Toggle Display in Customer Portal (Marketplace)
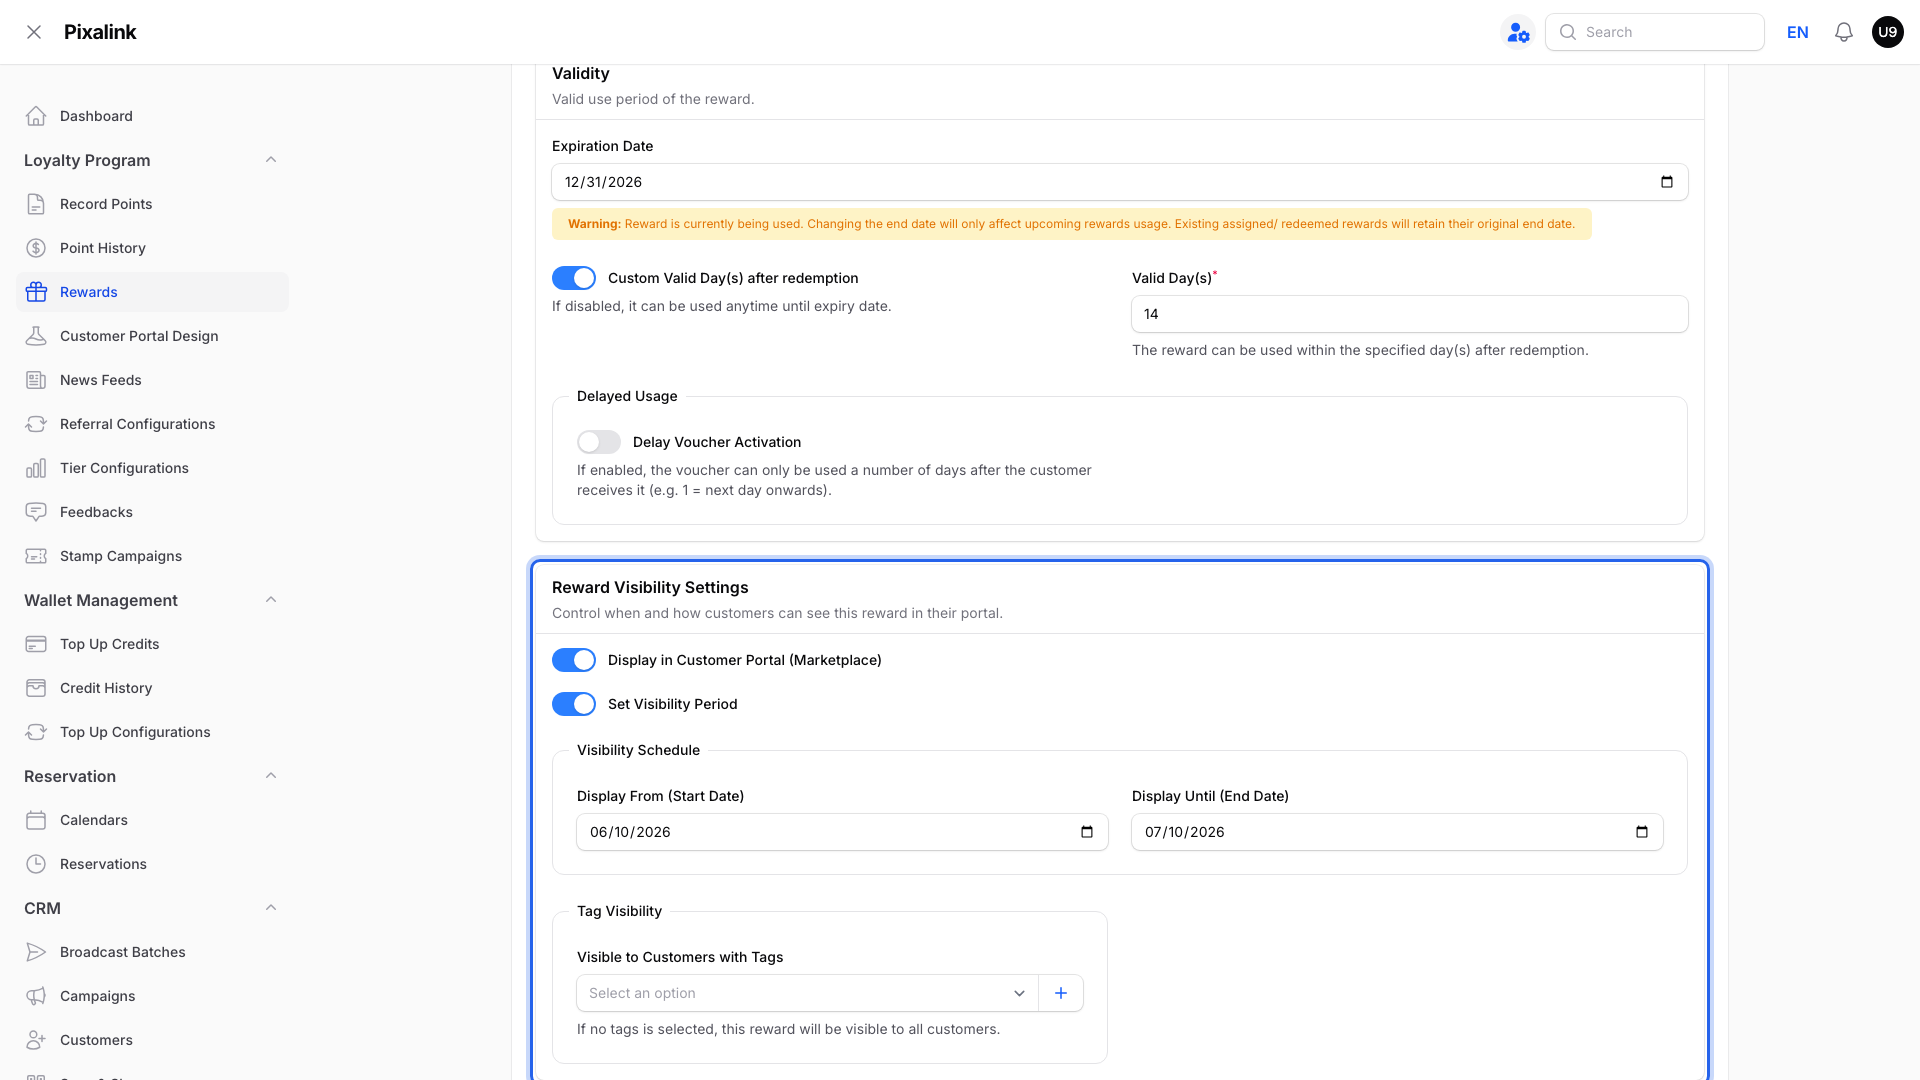Image resolution: width=1920 pixels, height=1080 pixels. coord(574,660)
